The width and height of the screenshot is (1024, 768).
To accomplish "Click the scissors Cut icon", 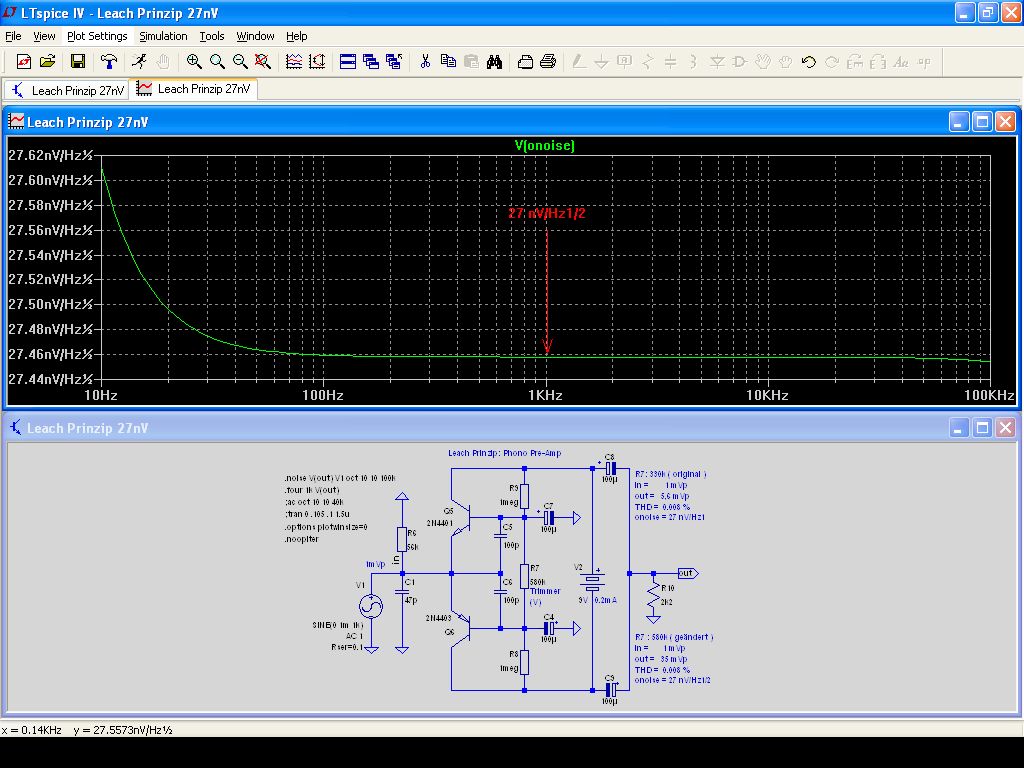I will pos(425,62).
